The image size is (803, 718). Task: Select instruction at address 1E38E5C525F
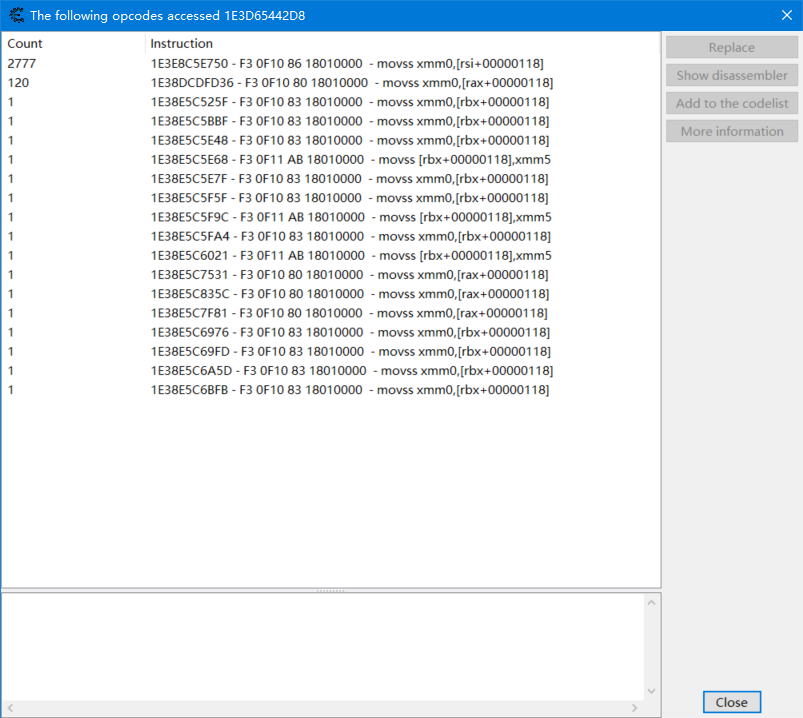click(349, 102)
